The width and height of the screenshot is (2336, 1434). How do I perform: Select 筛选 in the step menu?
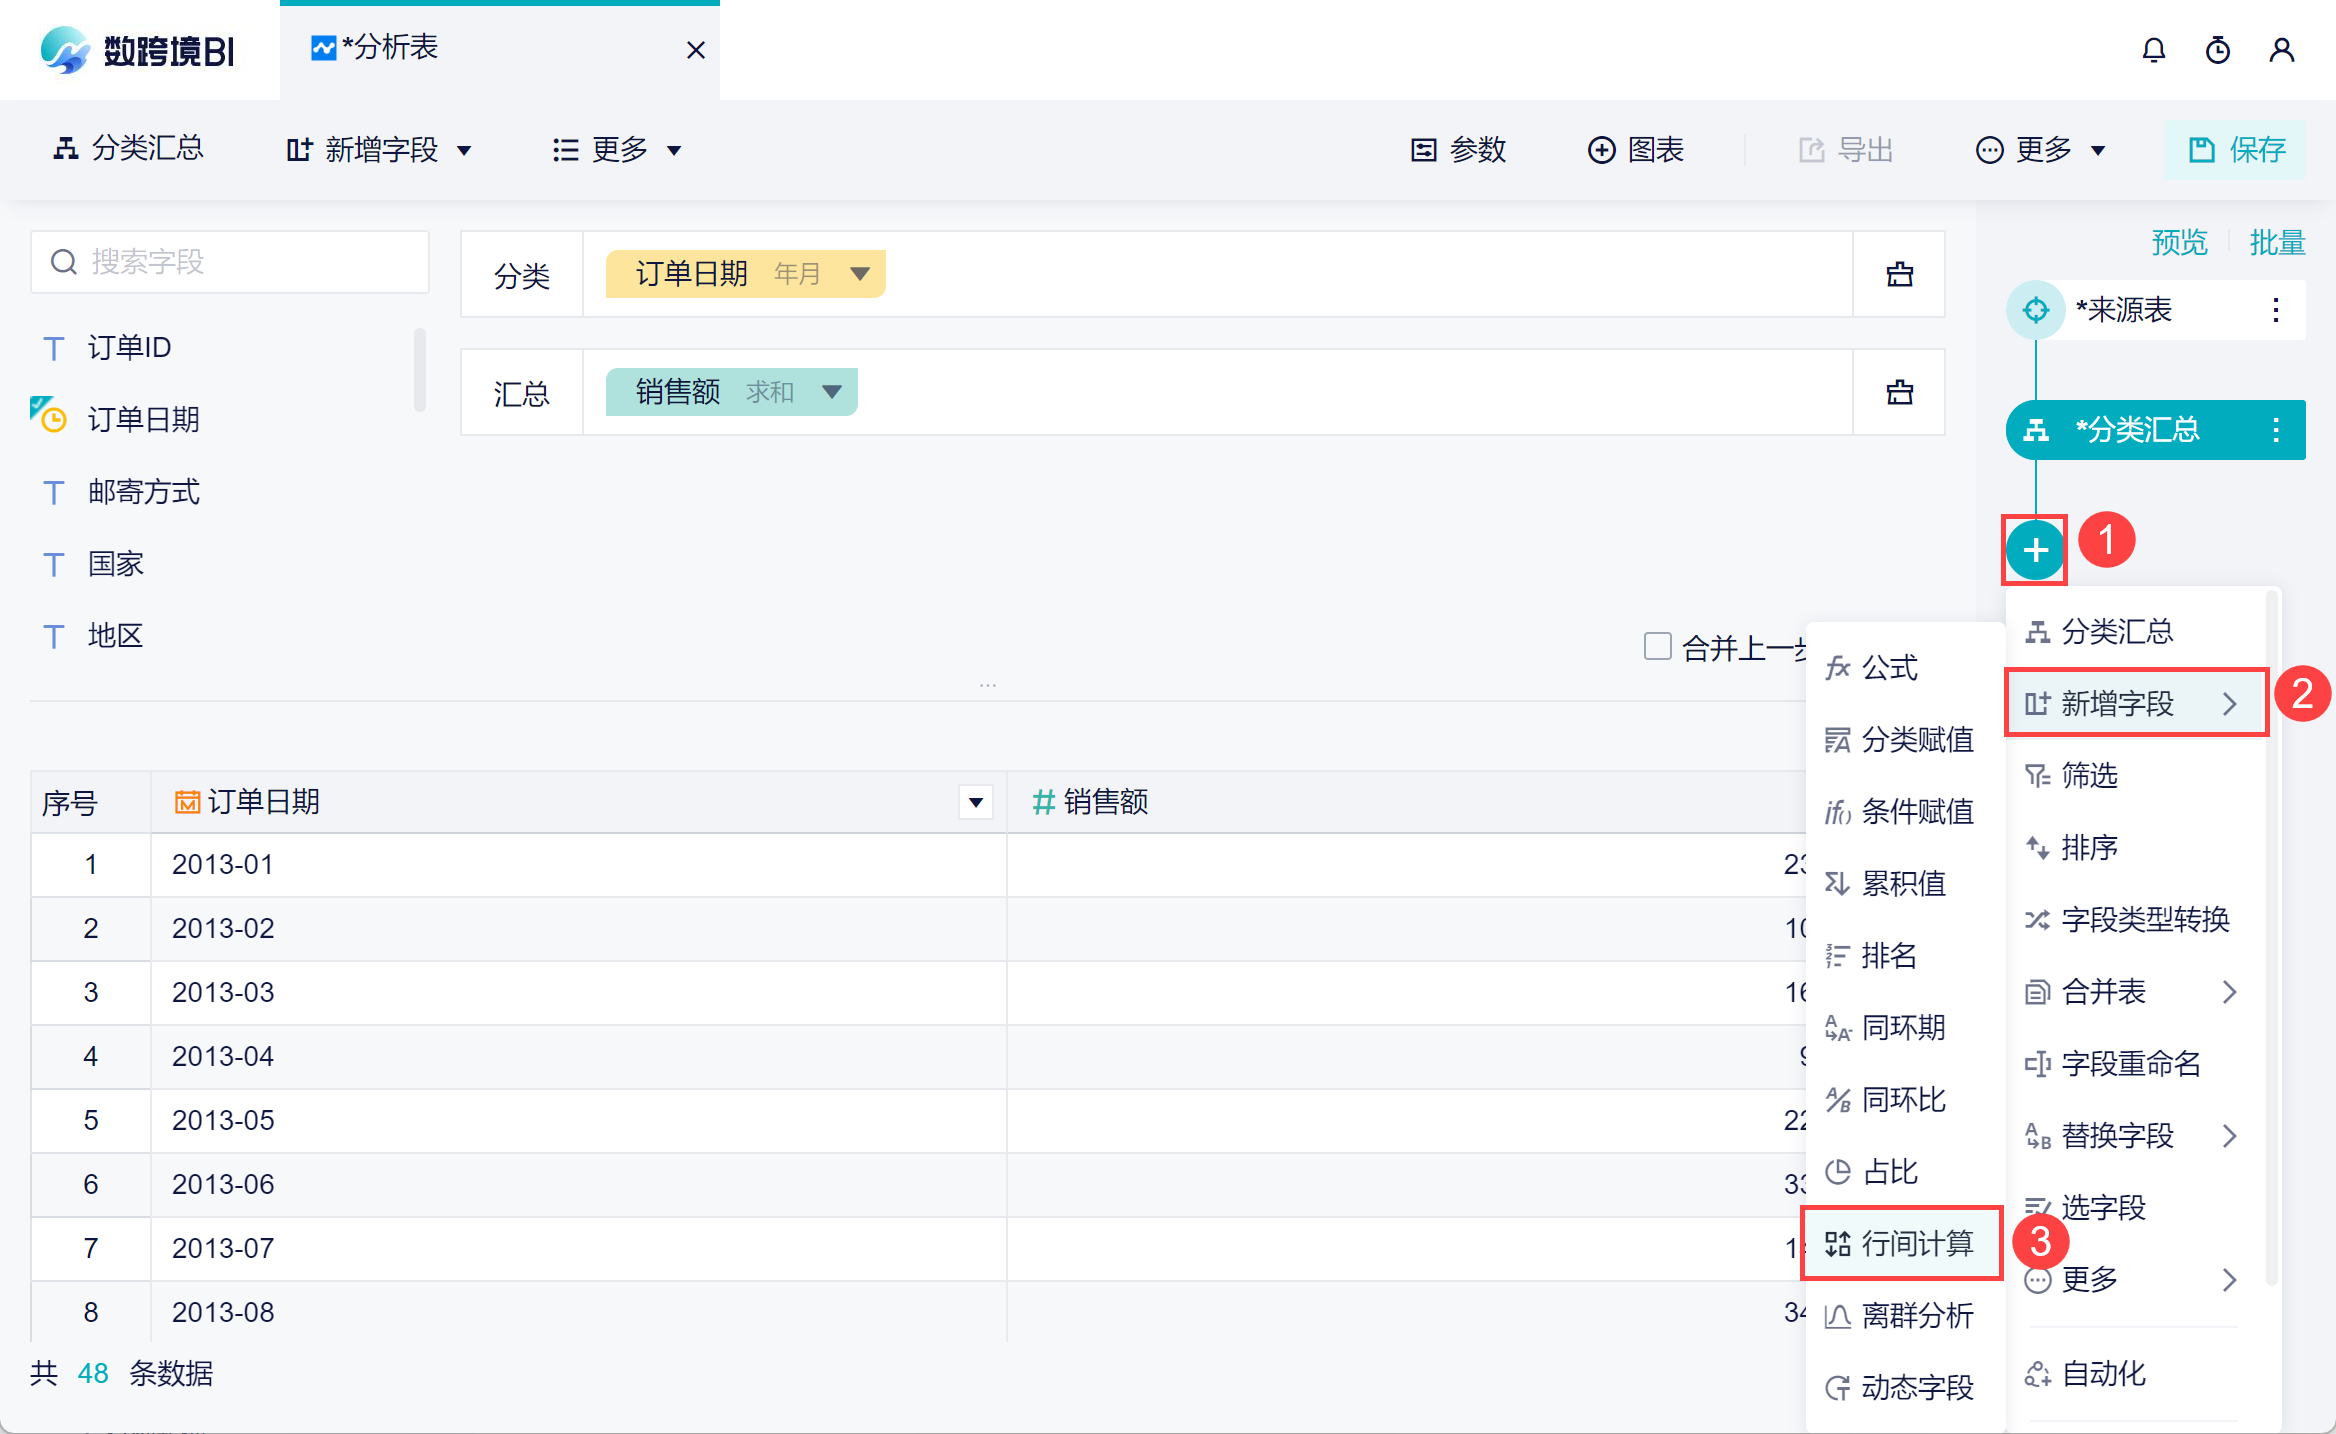2089,775
